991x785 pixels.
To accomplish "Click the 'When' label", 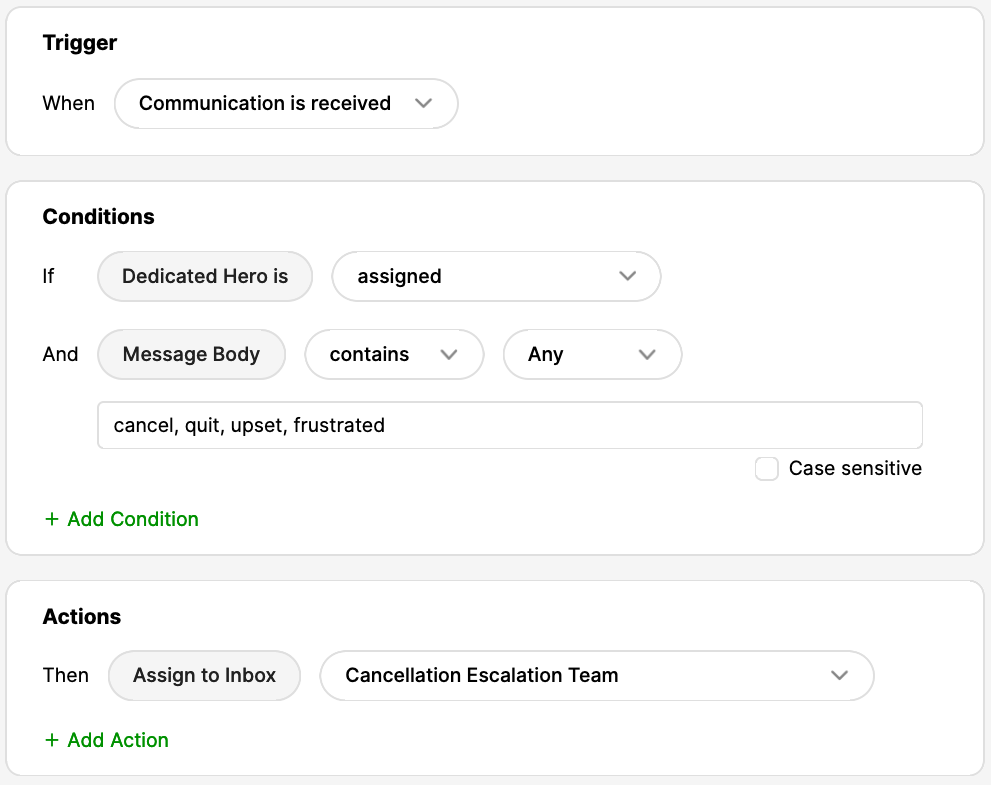I will [68, 104].
